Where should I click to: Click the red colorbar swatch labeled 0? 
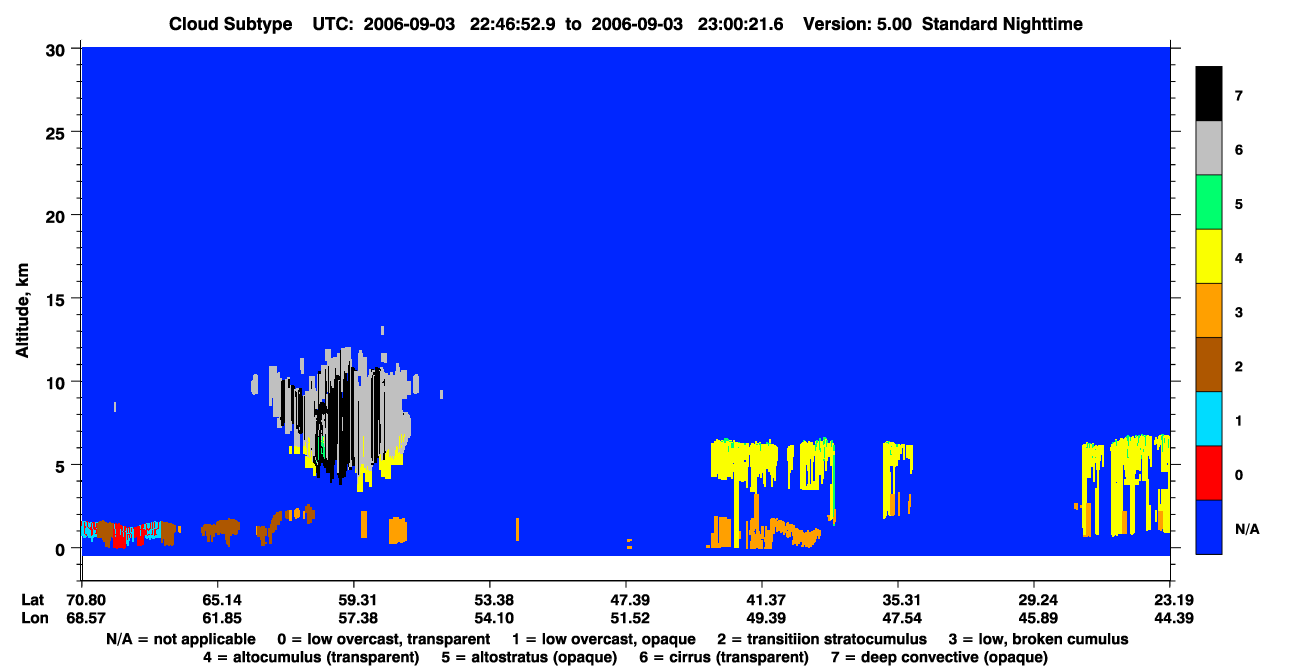coord(1209,472)
